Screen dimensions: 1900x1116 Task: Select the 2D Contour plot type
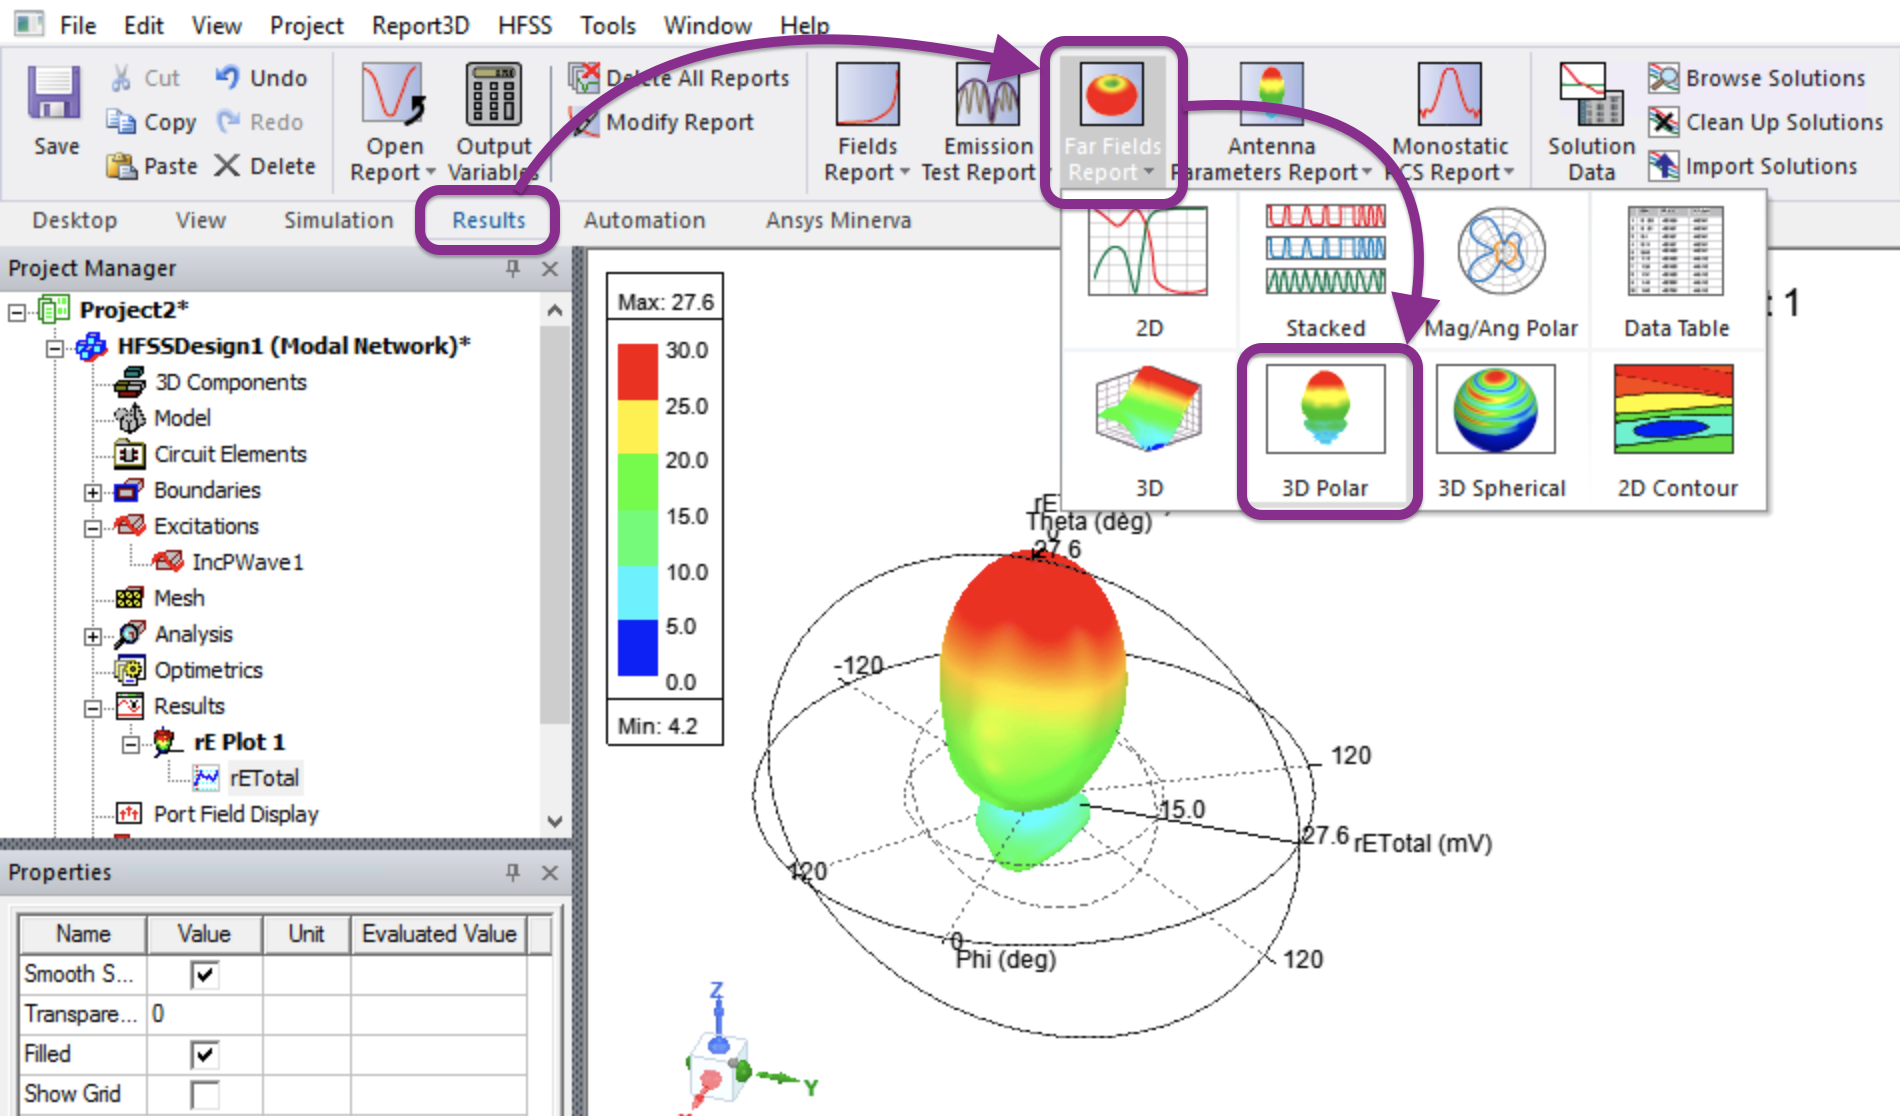(1677, 430)
